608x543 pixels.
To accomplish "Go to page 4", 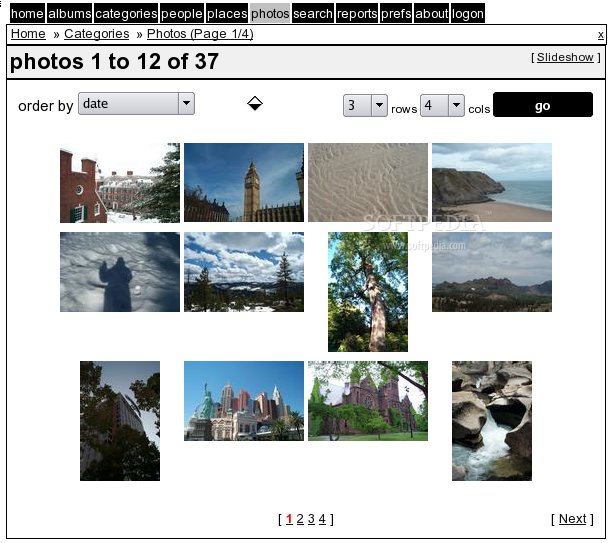I will click(322, 519).
